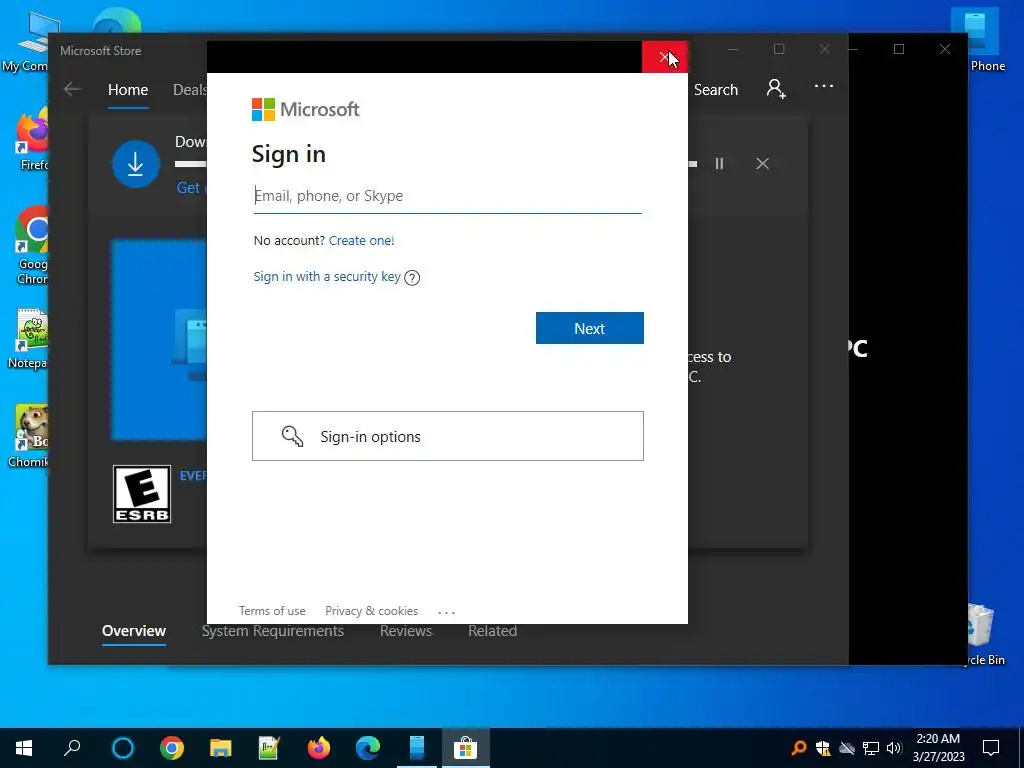
Task: Open the tray orange magnifier icon
Action: tap(798, 748)
